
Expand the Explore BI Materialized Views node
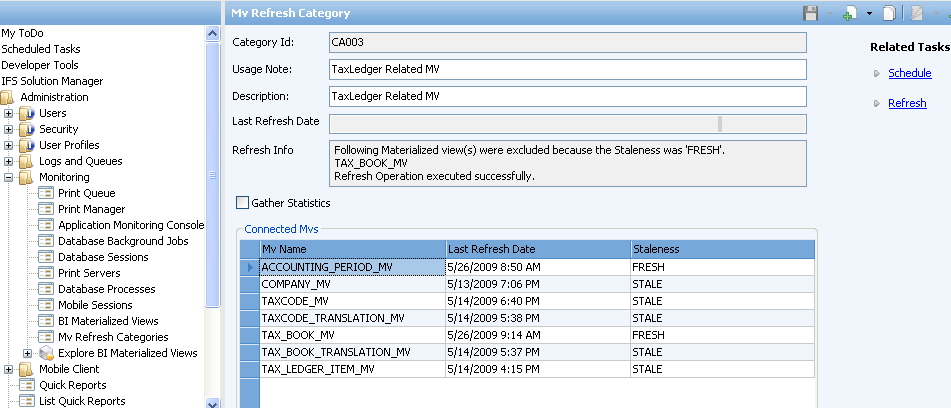(x=27, y=353)
